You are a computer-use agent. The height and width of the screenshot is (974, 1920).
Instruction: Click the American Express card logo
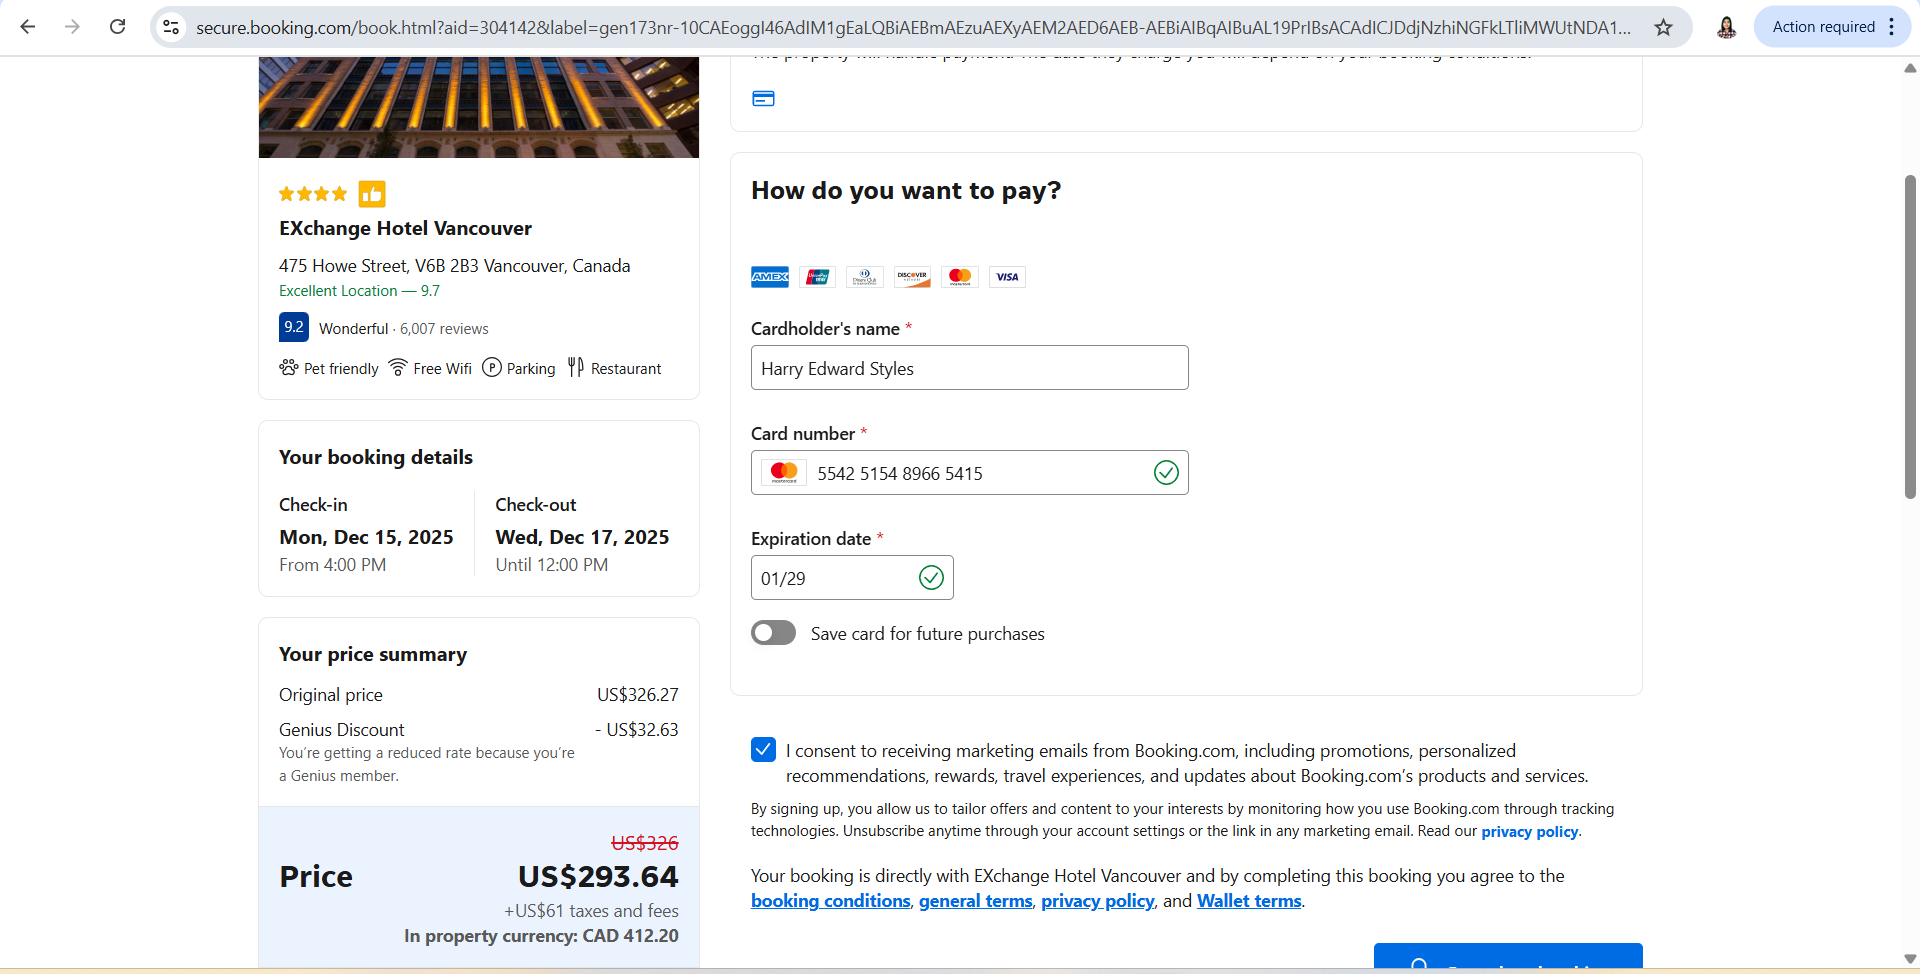click(x=770, y=277)
